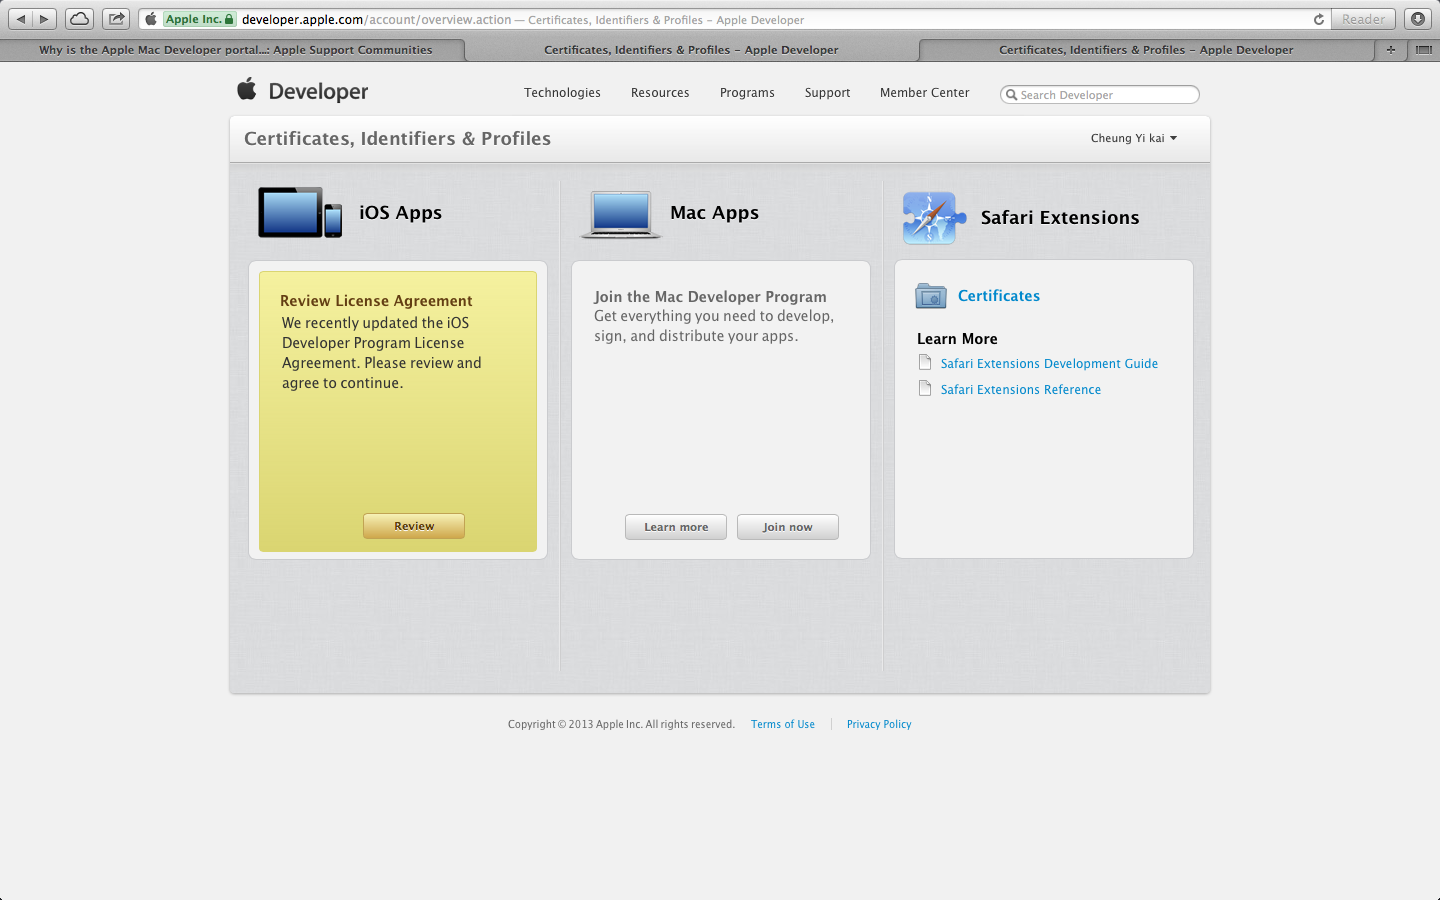Go to Member Center
The height and width of the screenshot is (900, 1440).
pyautogui.click(x=925, y=93)
